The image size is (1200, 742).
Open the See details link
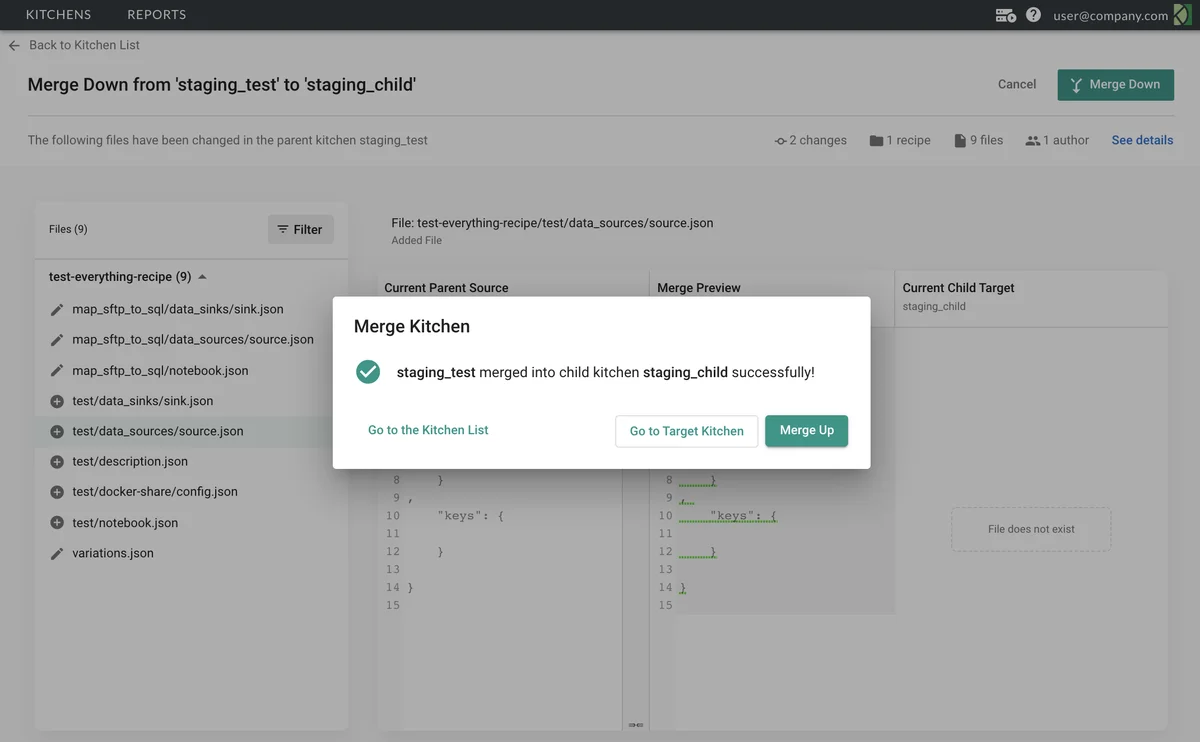click(1142, 140)
